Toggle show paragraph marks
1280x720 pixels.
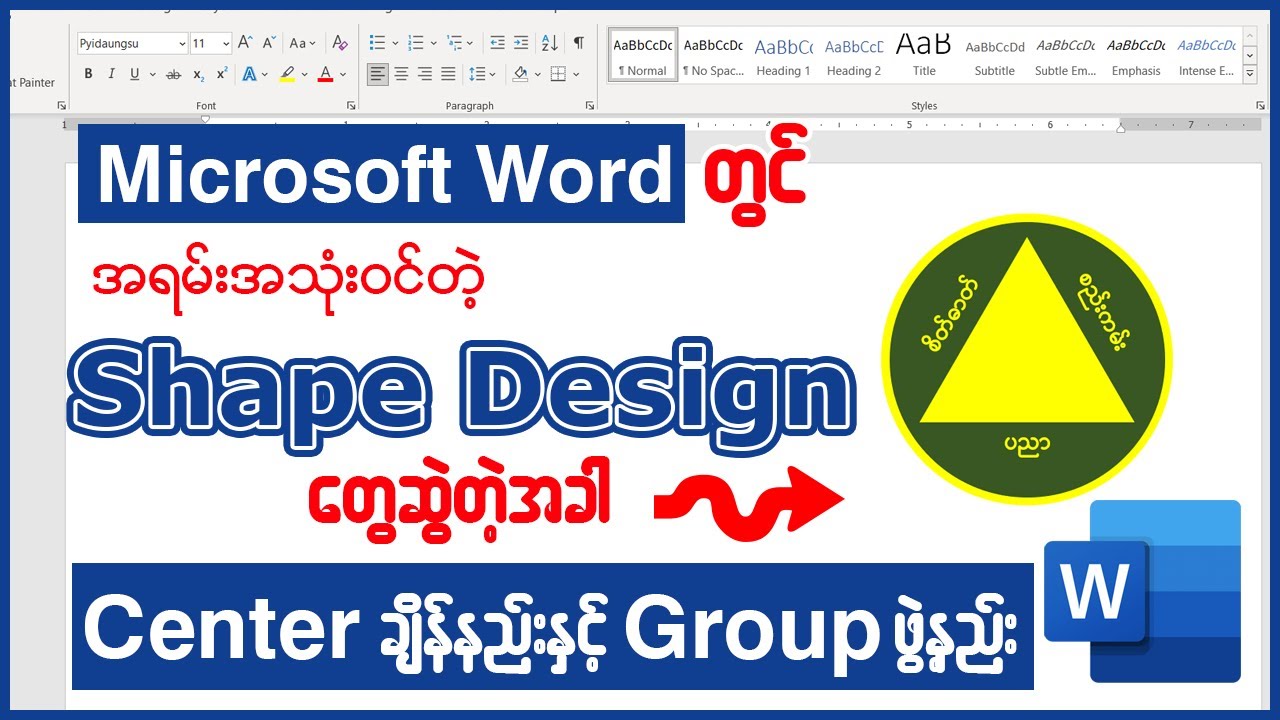click(x=578, y=43)
